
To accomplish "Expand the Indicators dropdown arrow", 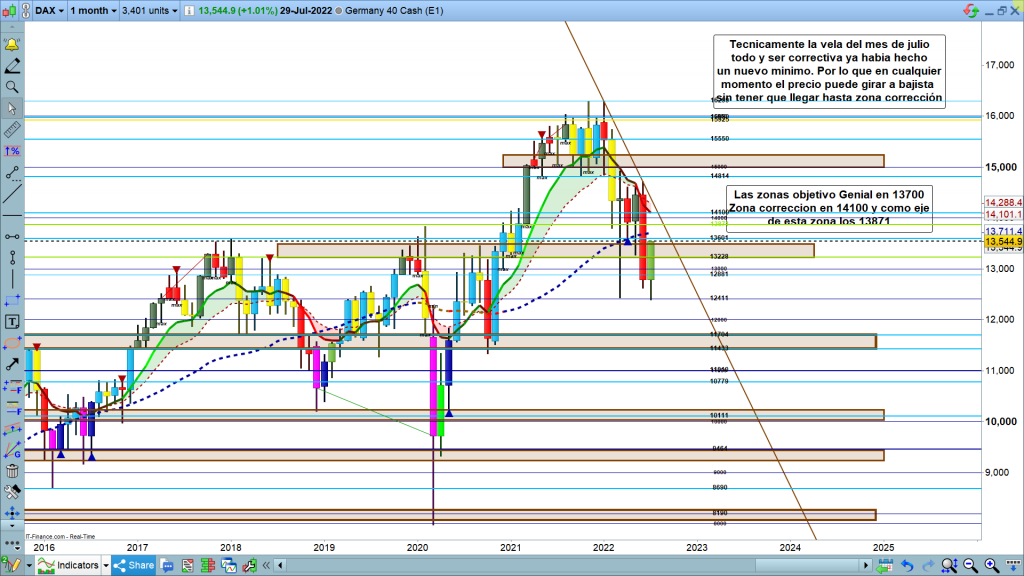I will tap(105, 566).
